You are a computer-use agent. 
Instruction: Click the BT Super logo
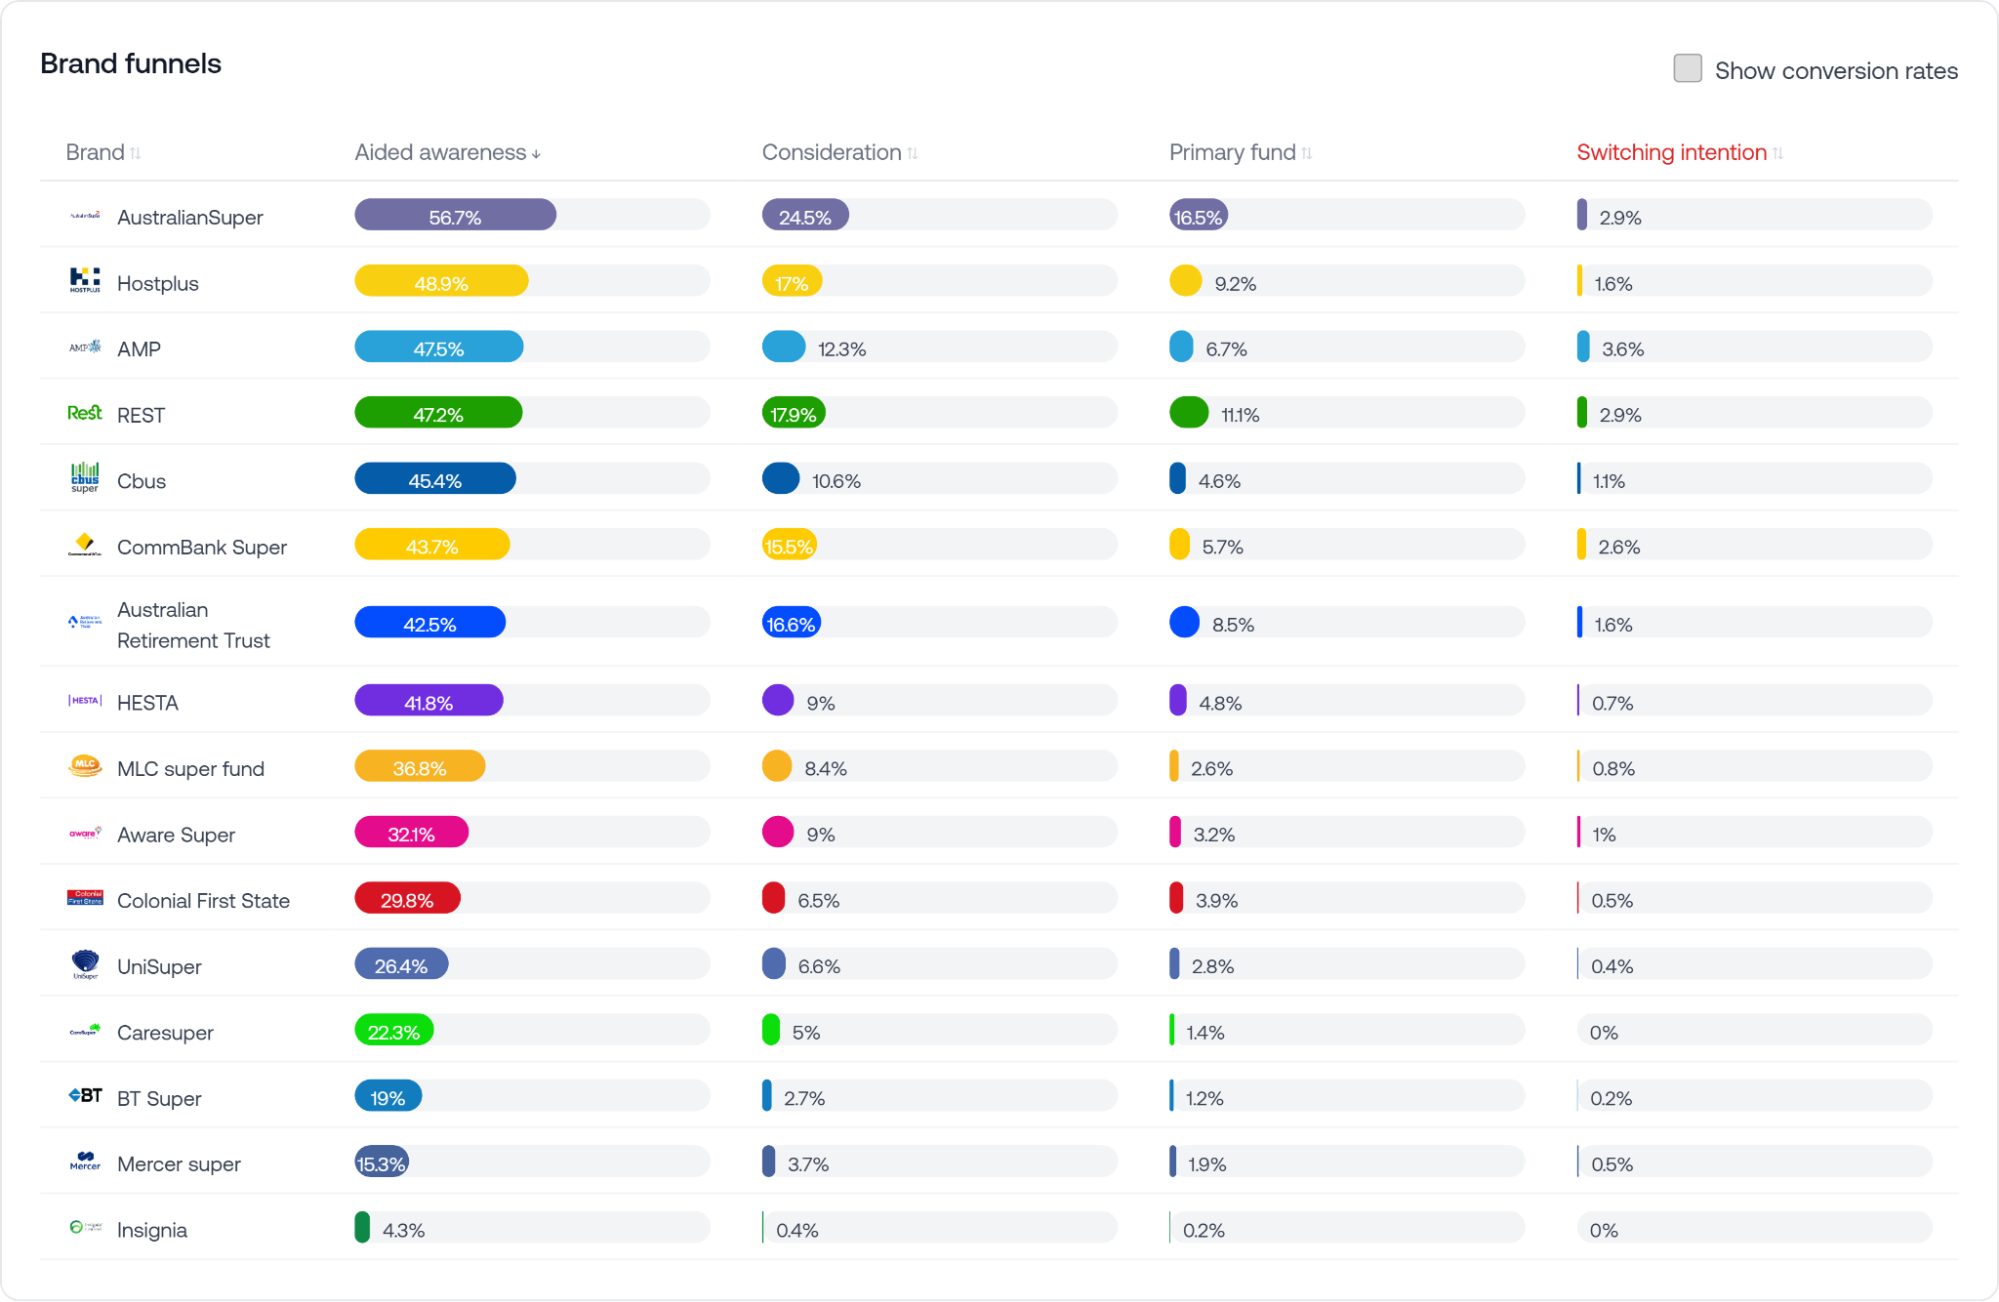(85, 1096)
